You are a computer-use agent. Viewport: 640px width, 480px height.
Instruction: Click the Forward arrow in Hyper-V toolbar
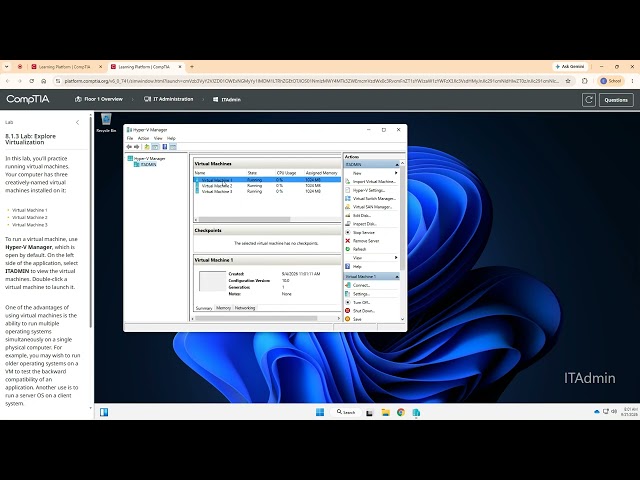click(x=137, y=147)
